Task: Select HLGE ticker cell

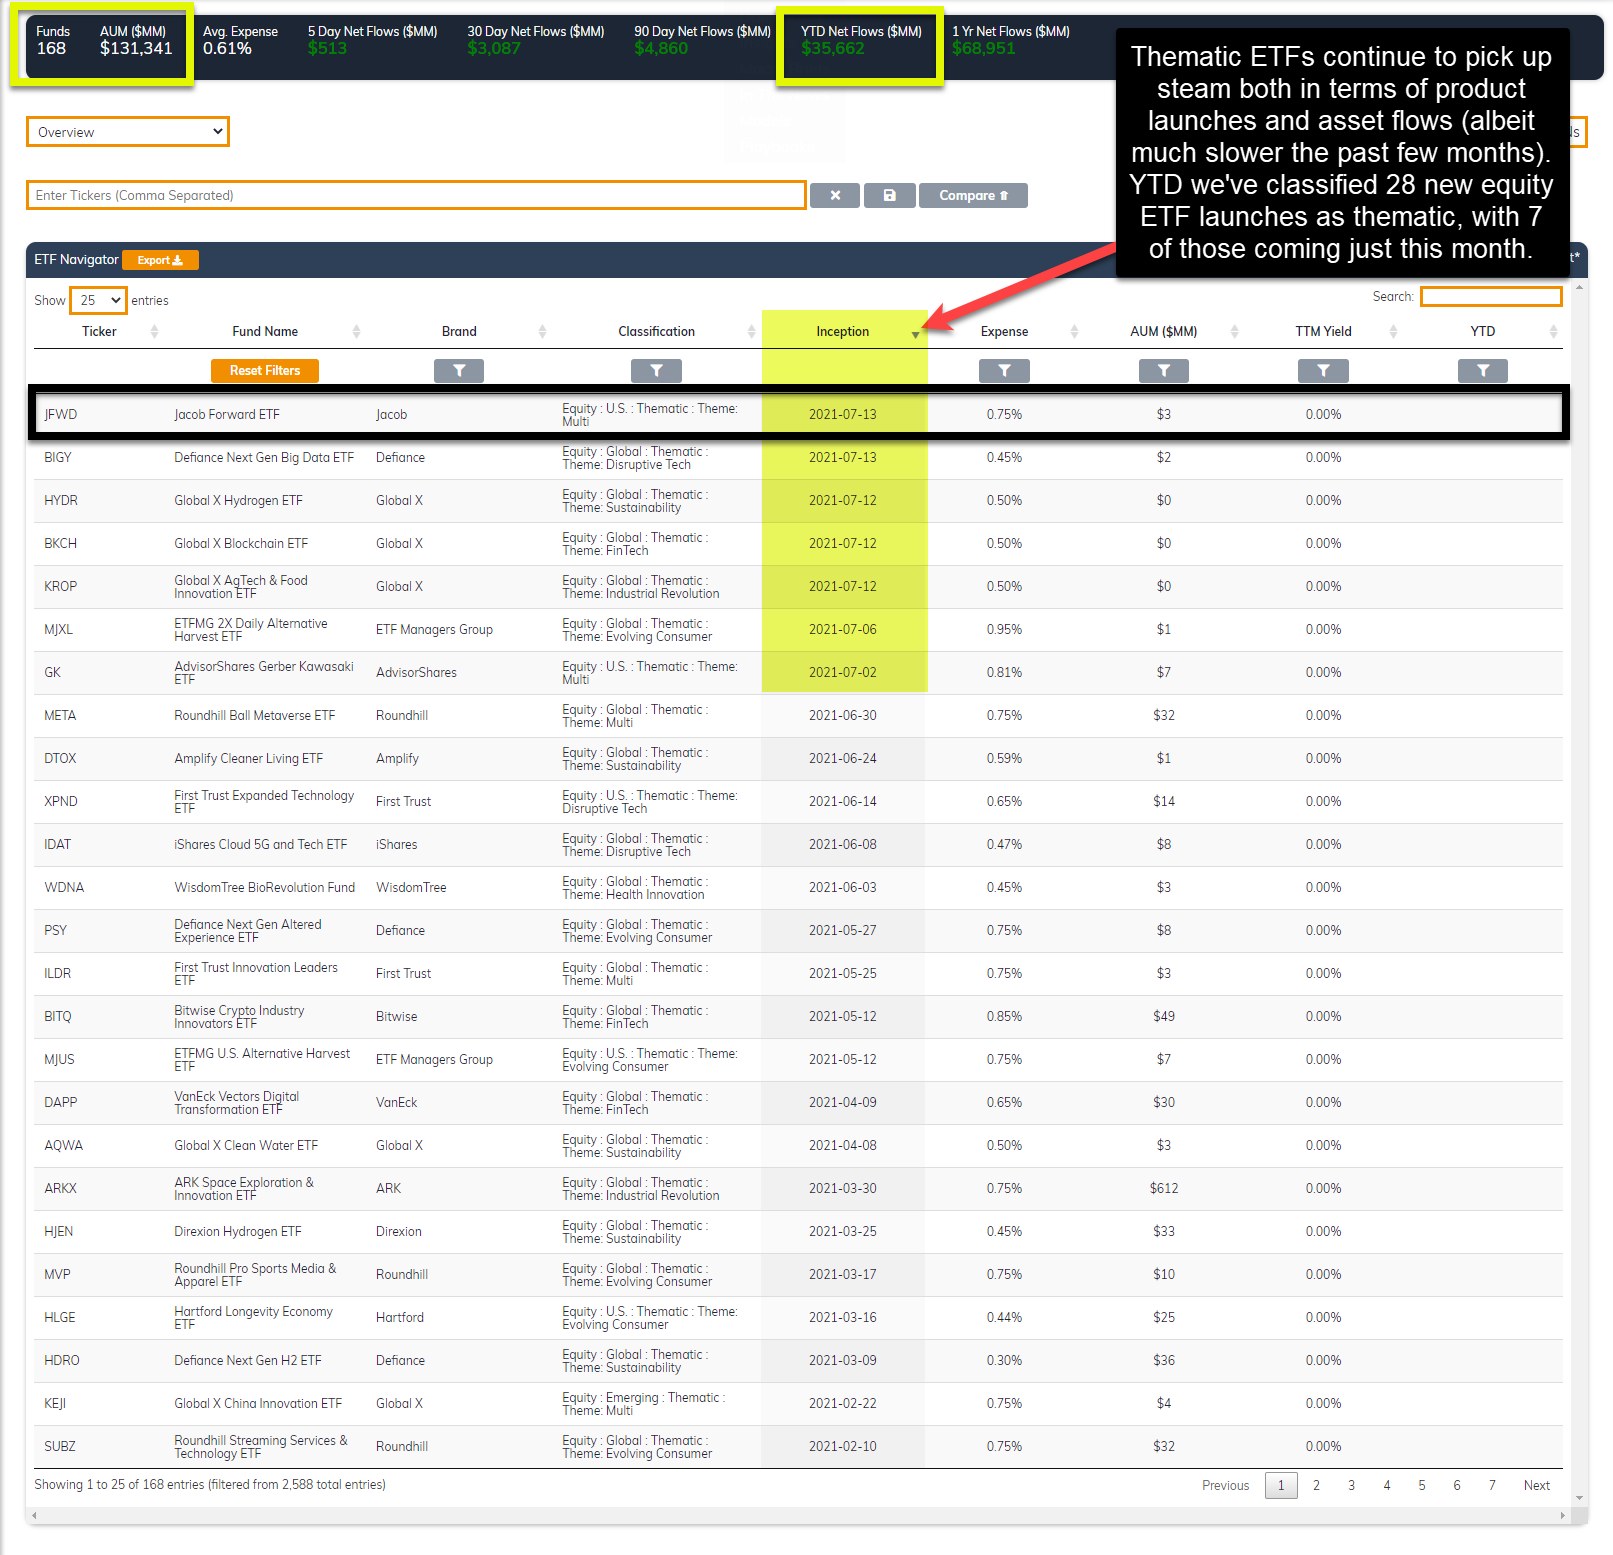Action: pos(60,1318)
